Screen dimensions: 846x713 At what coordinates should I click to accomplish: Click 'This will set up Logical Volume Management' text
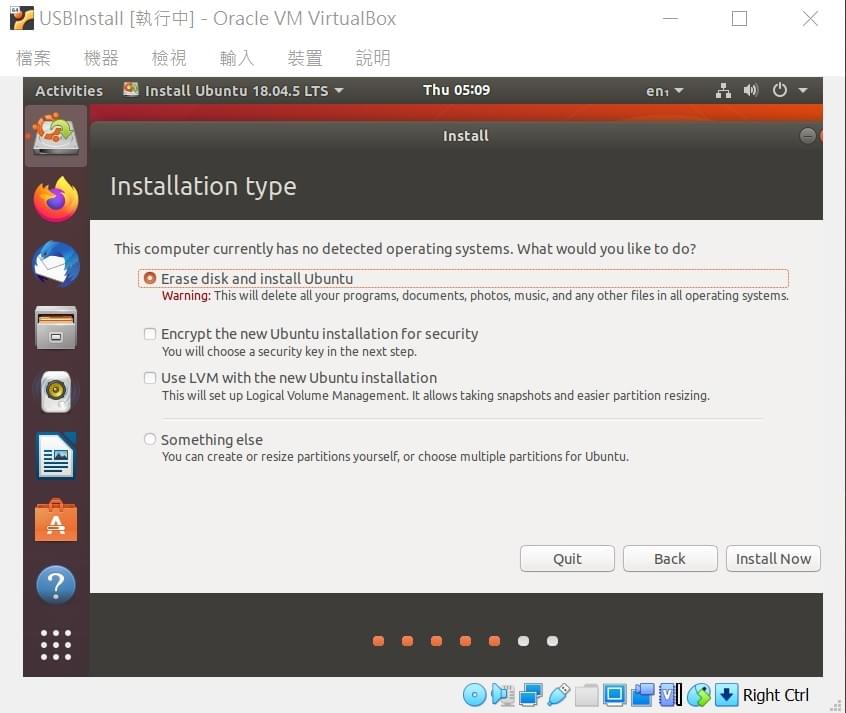point(436,396)
